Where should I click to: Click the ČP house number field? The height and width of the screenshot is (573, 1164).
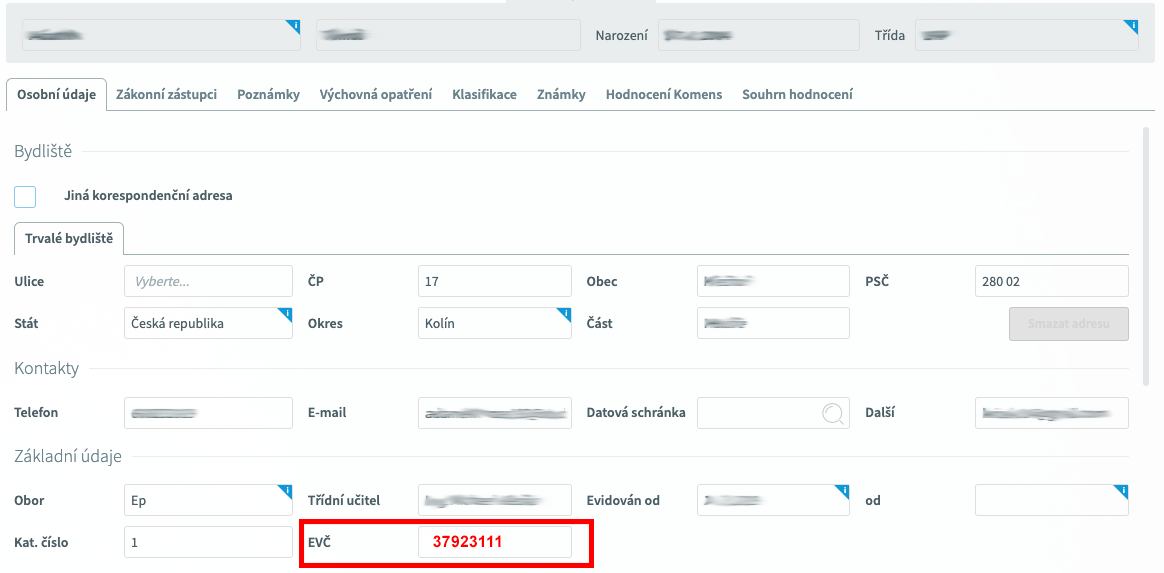point(494,282)
